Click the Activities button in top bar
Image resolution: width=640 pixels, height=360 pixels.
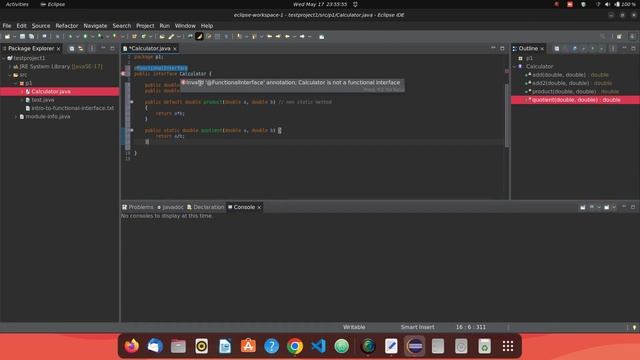coord(17,4)
